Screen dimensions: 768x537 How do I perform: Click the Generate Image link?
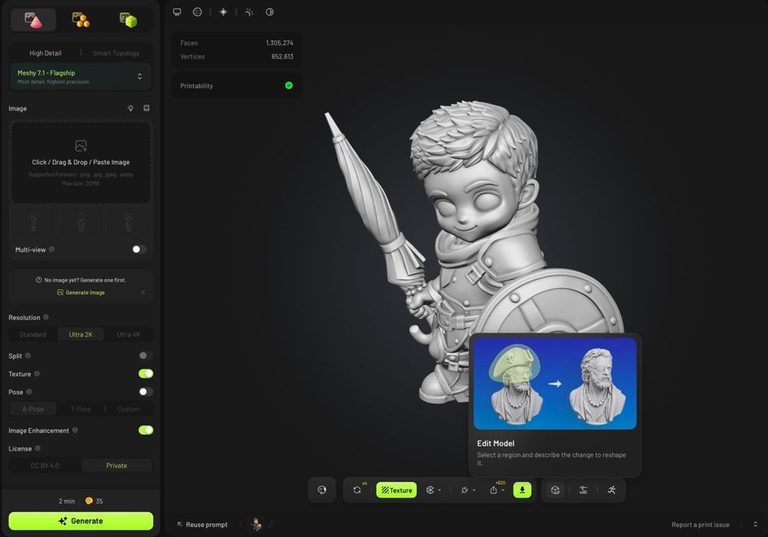(x=81, y=293)
